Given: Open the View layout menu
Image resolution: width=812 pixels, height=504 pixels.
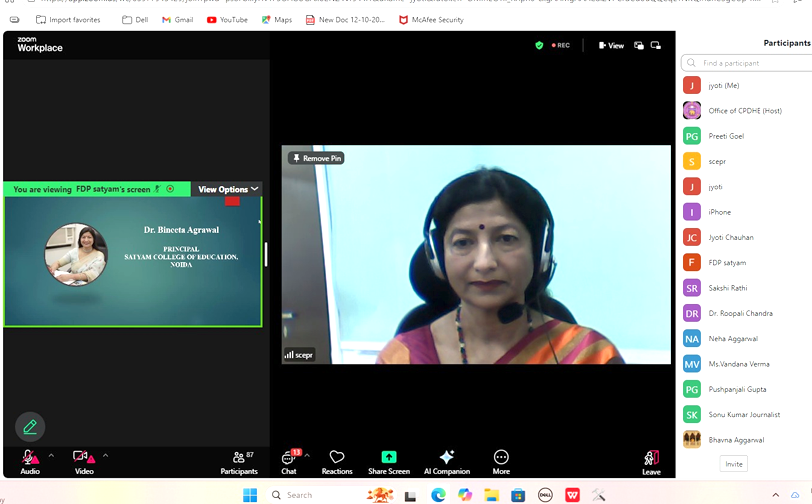Looking at the screenshot, I should point(611,46).
